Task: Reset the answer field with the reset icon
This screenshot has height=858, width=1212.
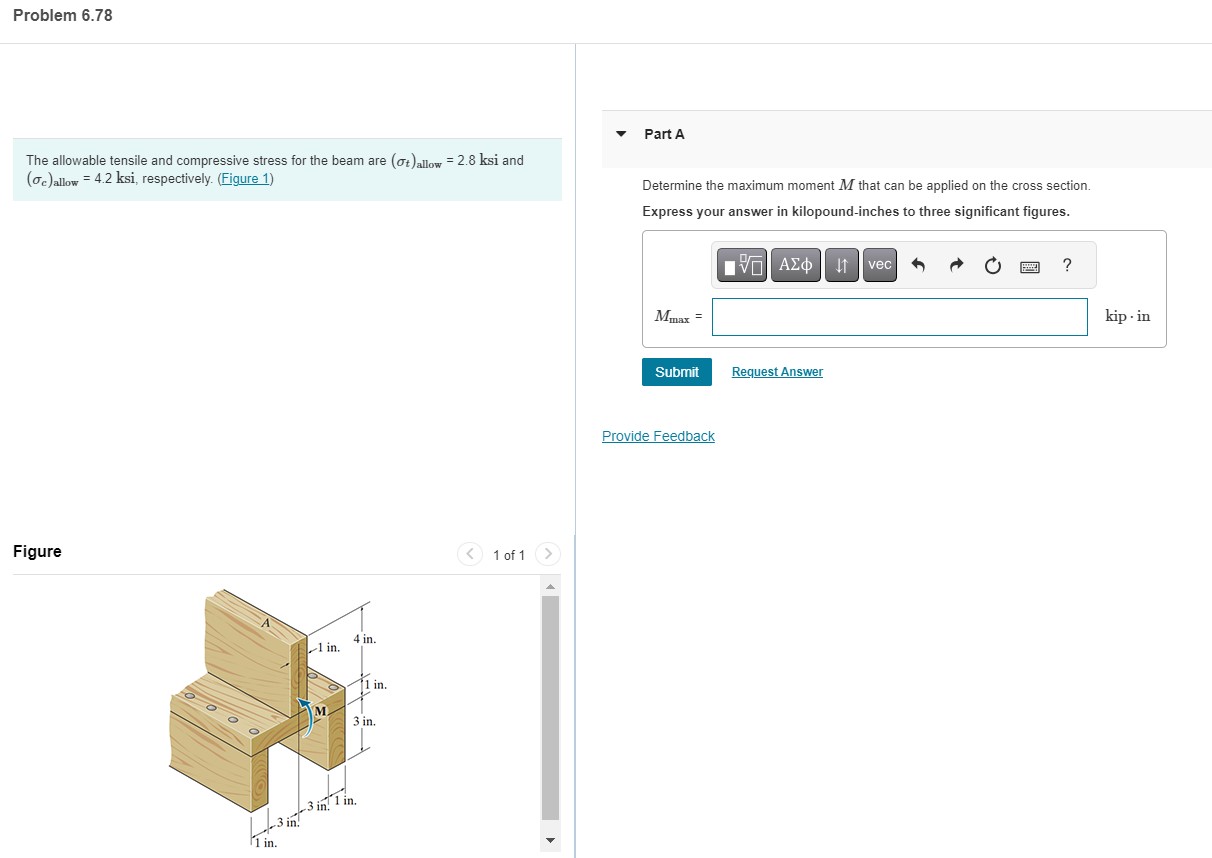Action: [991, 264]
